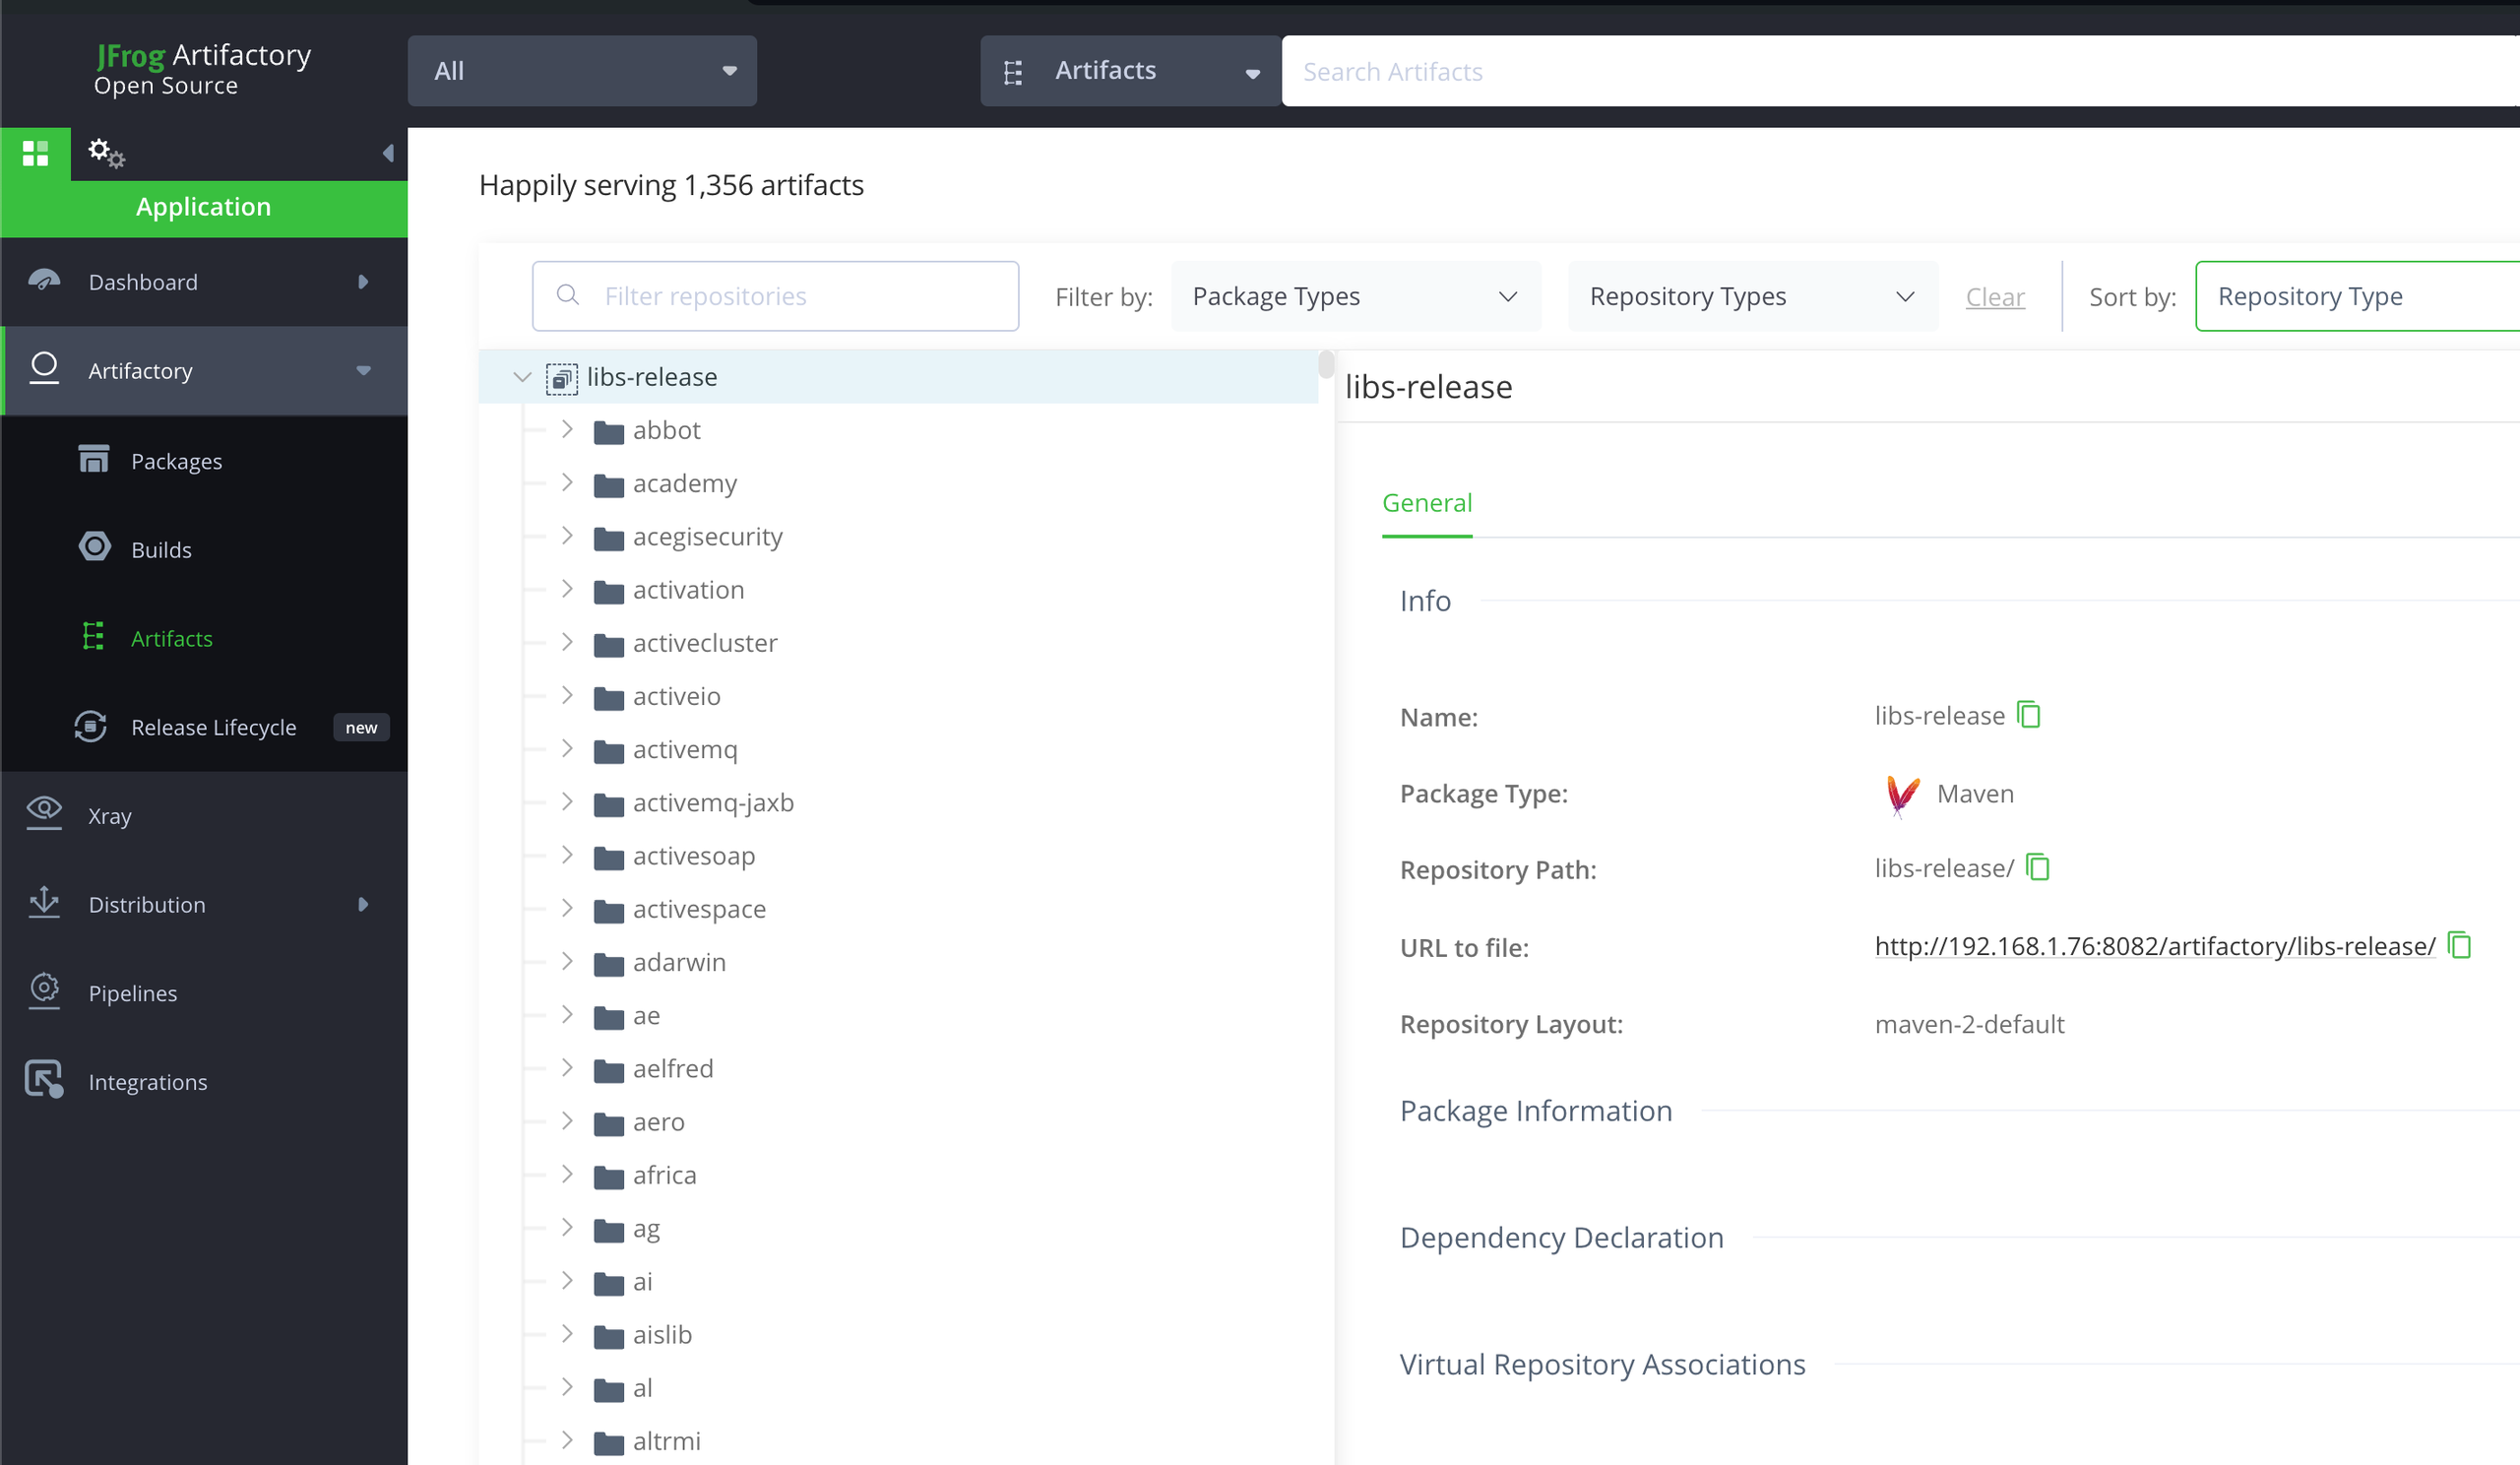Open the Administration gear icon

point(105,153)
